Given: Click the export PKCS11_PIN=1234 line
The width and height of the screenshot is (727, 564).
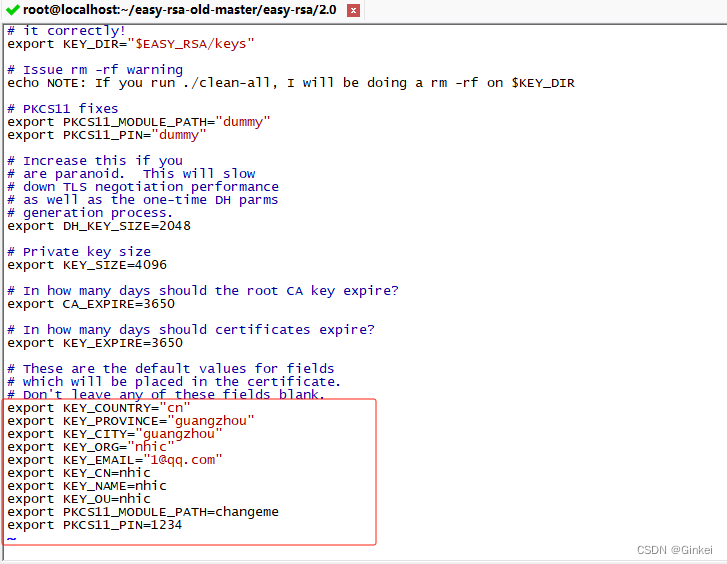Looking at the screenshot, I should point(95,525).
